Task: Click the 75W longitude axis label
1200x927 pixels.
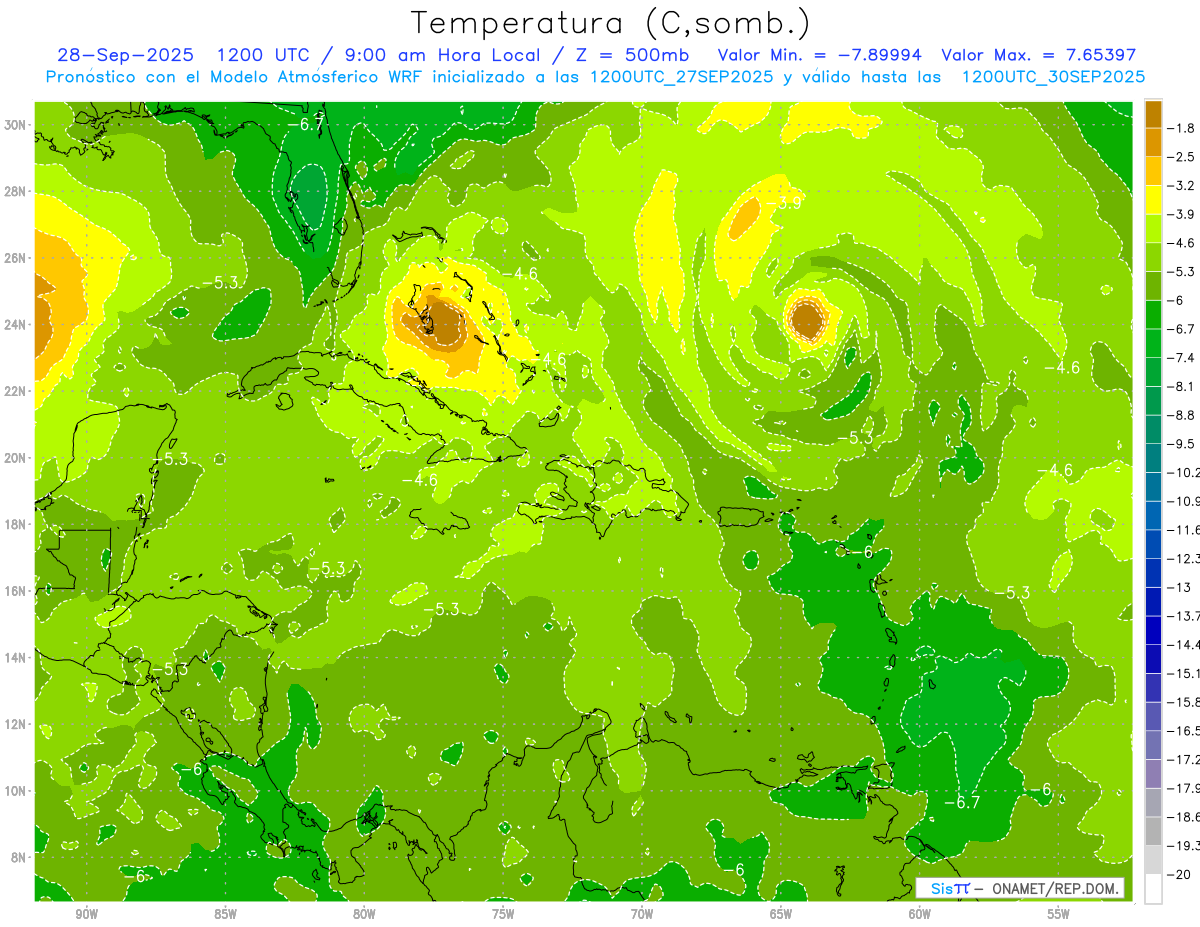Action: click(x=503, y=914)
